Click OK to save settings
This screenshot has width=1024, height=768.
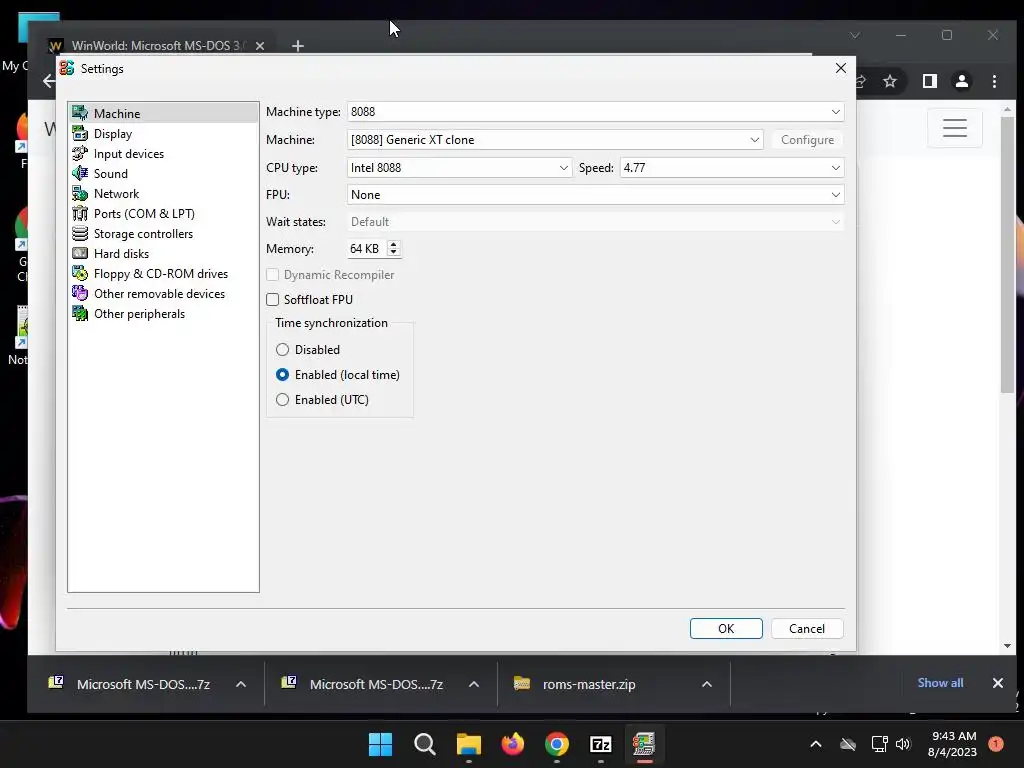pyautogui.click(x=726, y=629)
